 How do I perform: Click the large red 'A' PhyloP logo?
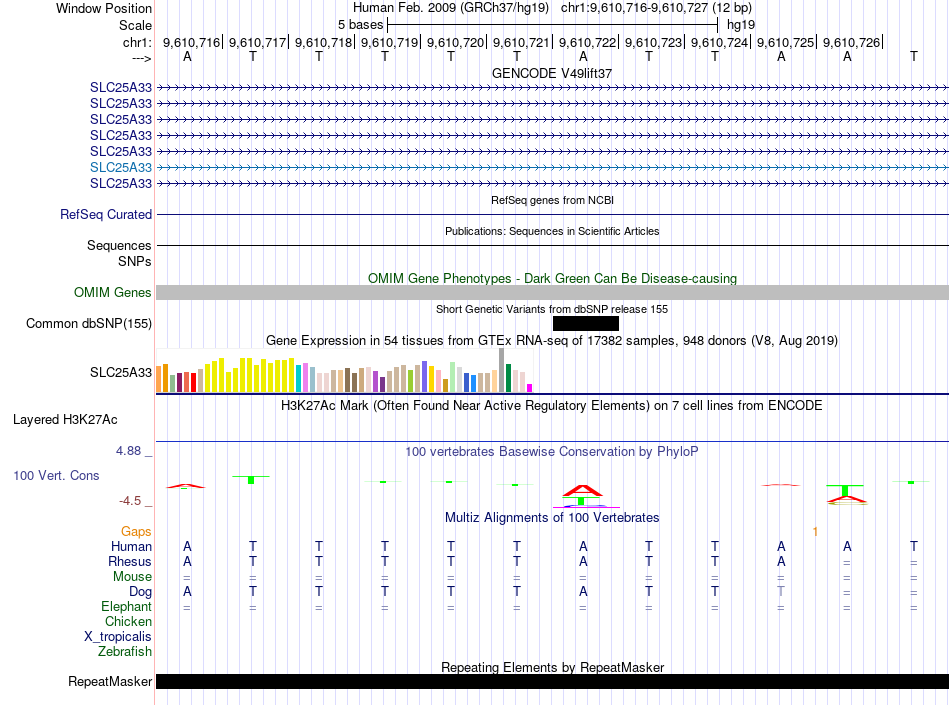pos(582,490)
